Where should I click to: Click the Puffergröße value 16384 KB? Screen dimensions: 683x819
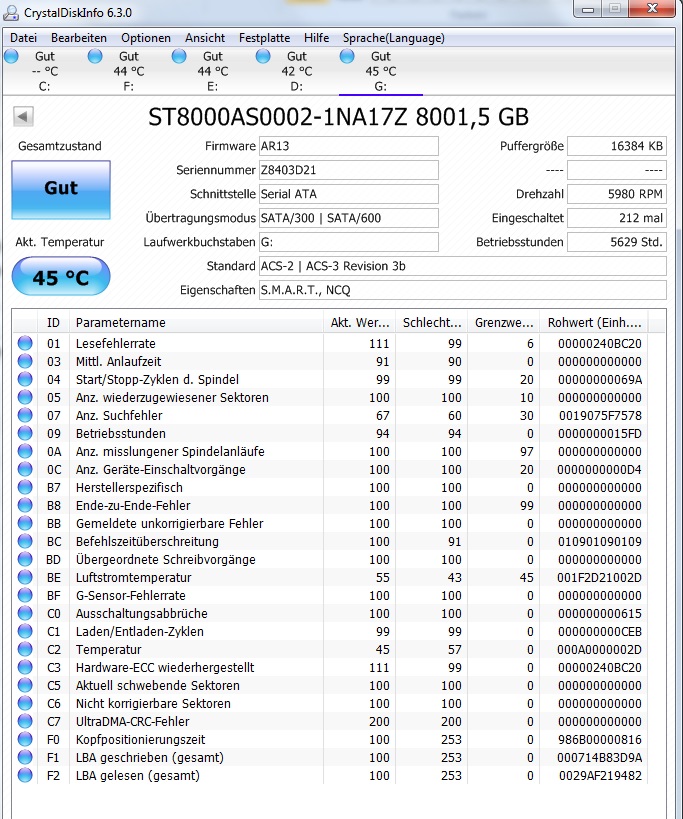tap(617, 146)
